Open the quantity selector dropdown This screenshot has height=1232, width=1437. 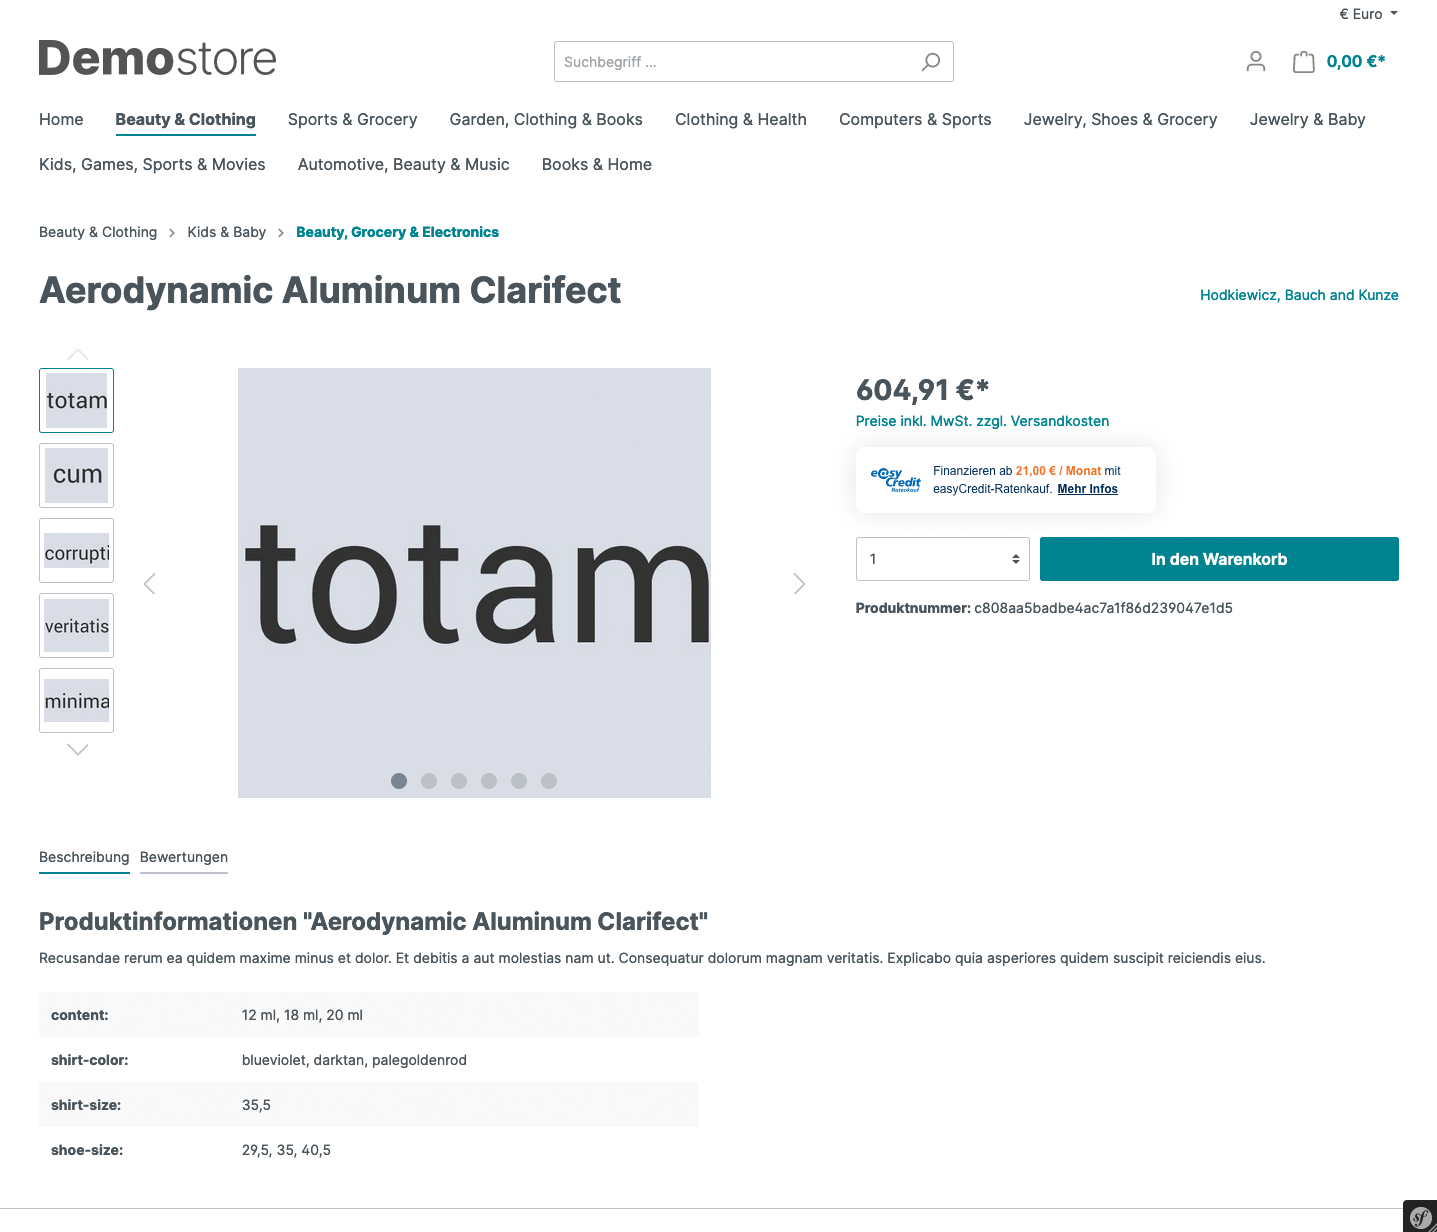click(x=943, y=559)
